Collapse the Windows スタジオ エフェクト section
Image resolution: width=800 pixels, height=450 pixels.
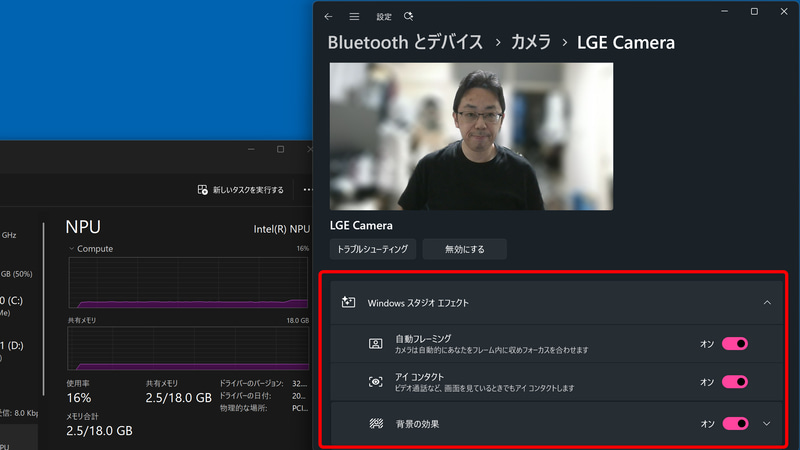[x=767, y=303]
